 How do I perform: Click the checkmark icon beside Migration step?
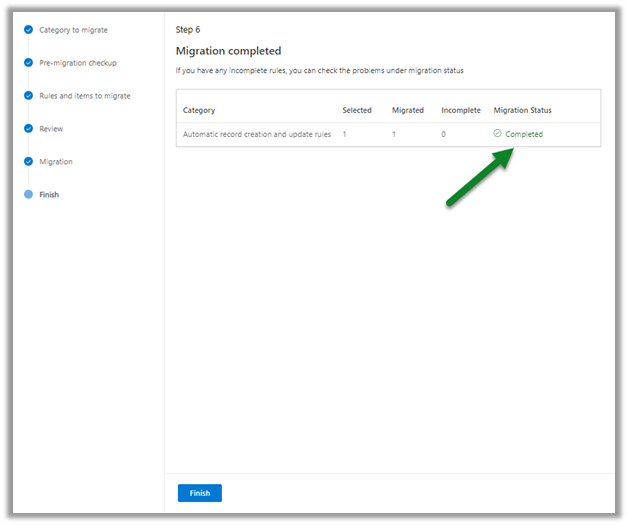[x=28, y=162]
